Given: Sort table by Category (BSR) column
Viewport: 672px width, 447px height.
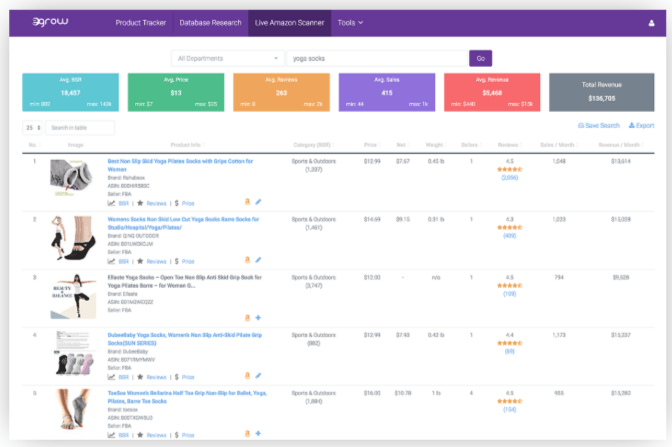Looking at the screenshot, I should [313, 145].
